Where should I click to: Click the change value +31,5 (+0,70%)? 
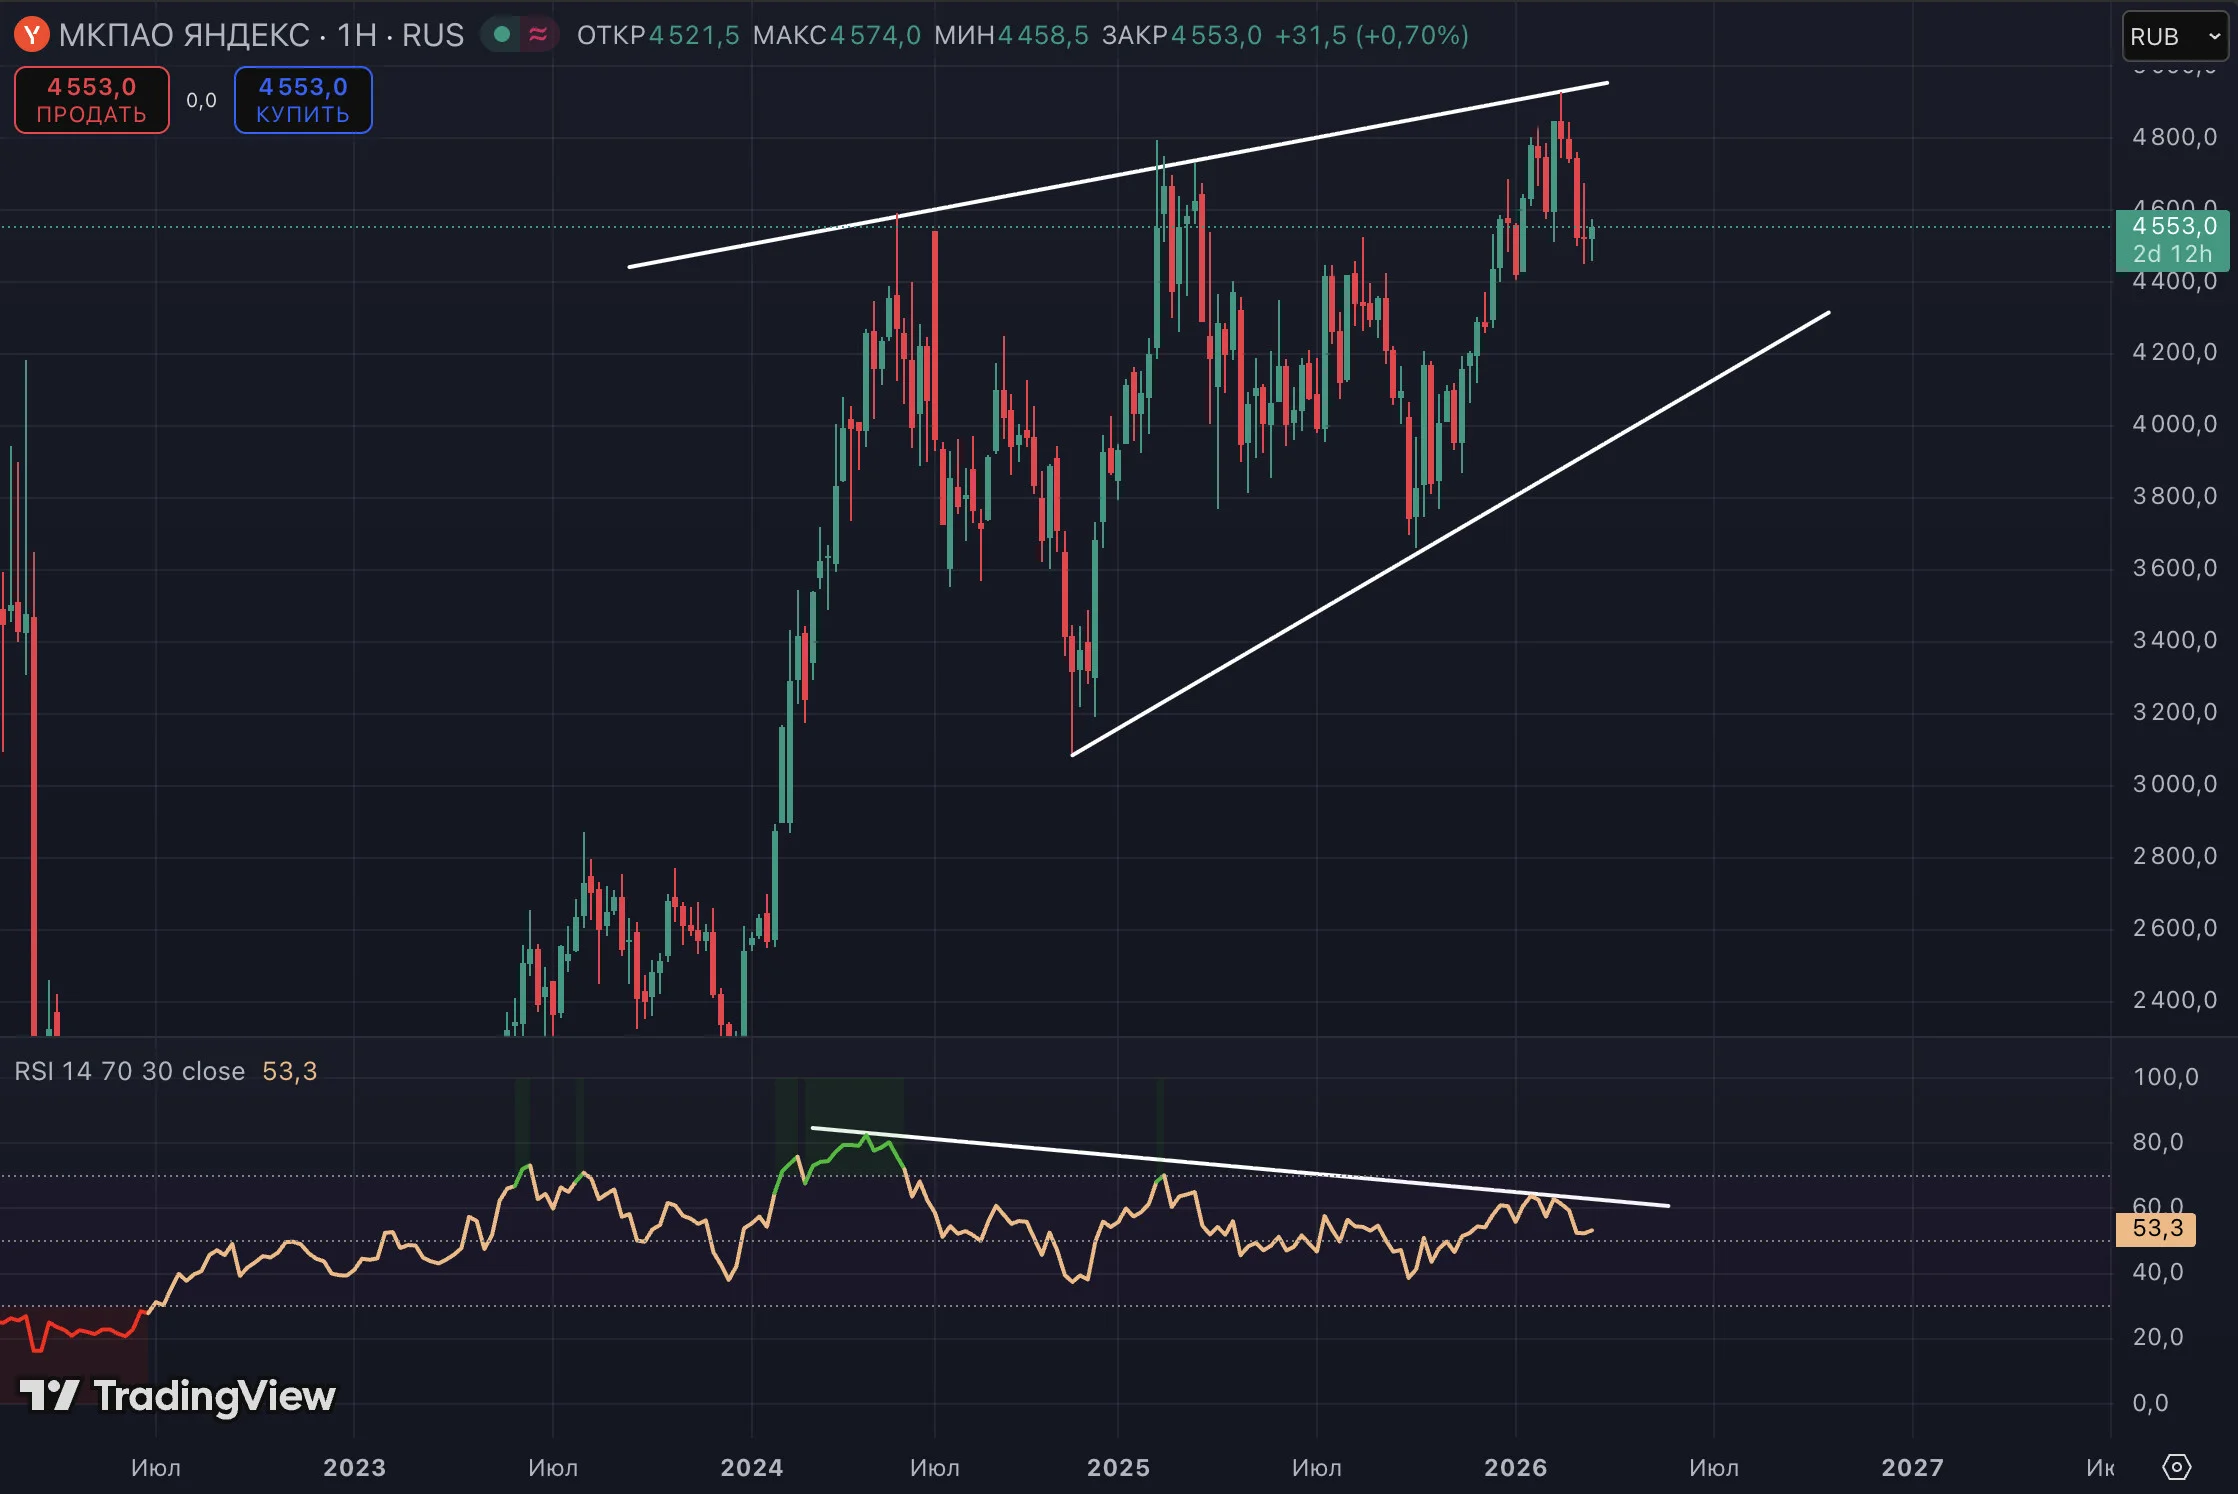click(x=1371, y=35)
